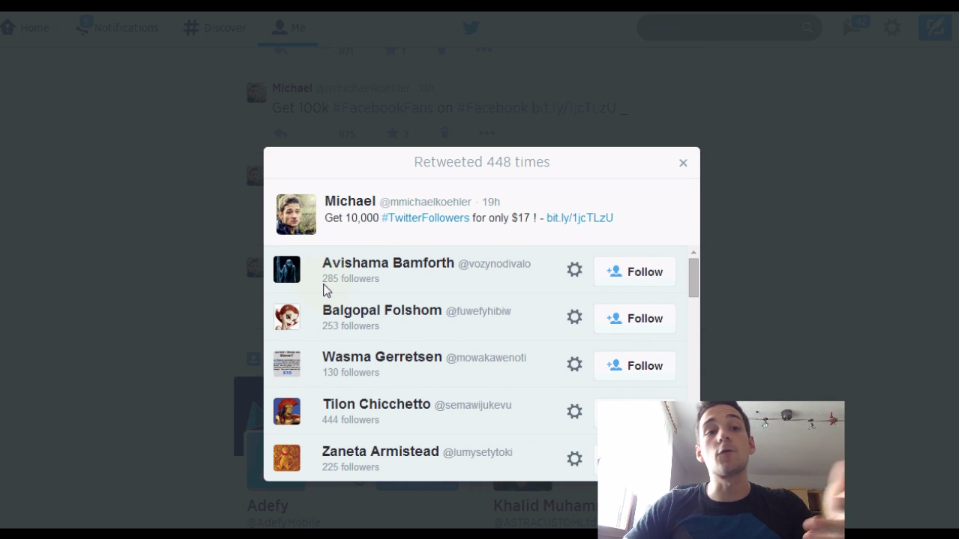Open the settings gear in top bar
This screenshot has width=960, height=539.
[x=892, y=28]
